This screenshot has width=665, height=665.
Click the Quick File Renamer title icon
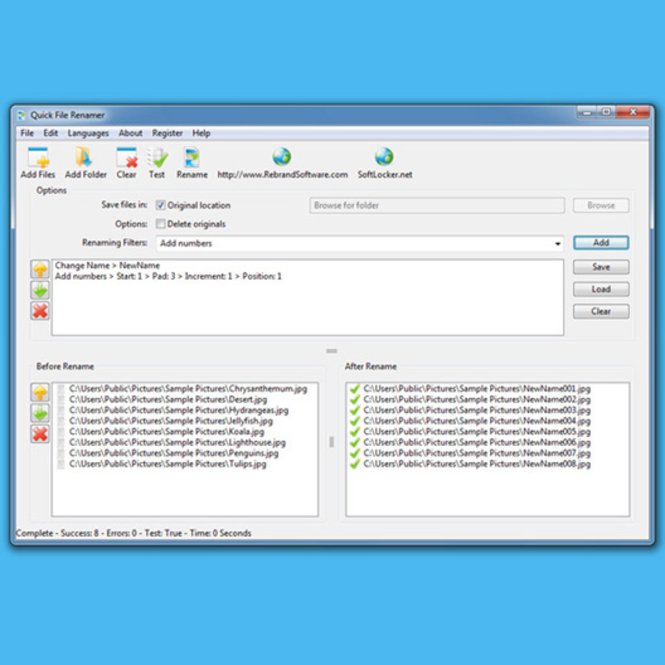[21, 115]
